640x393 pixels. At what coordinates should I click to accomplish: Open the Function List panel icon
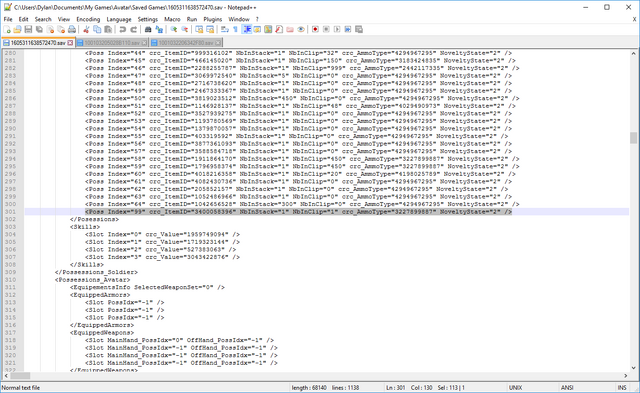click(279, 29)
